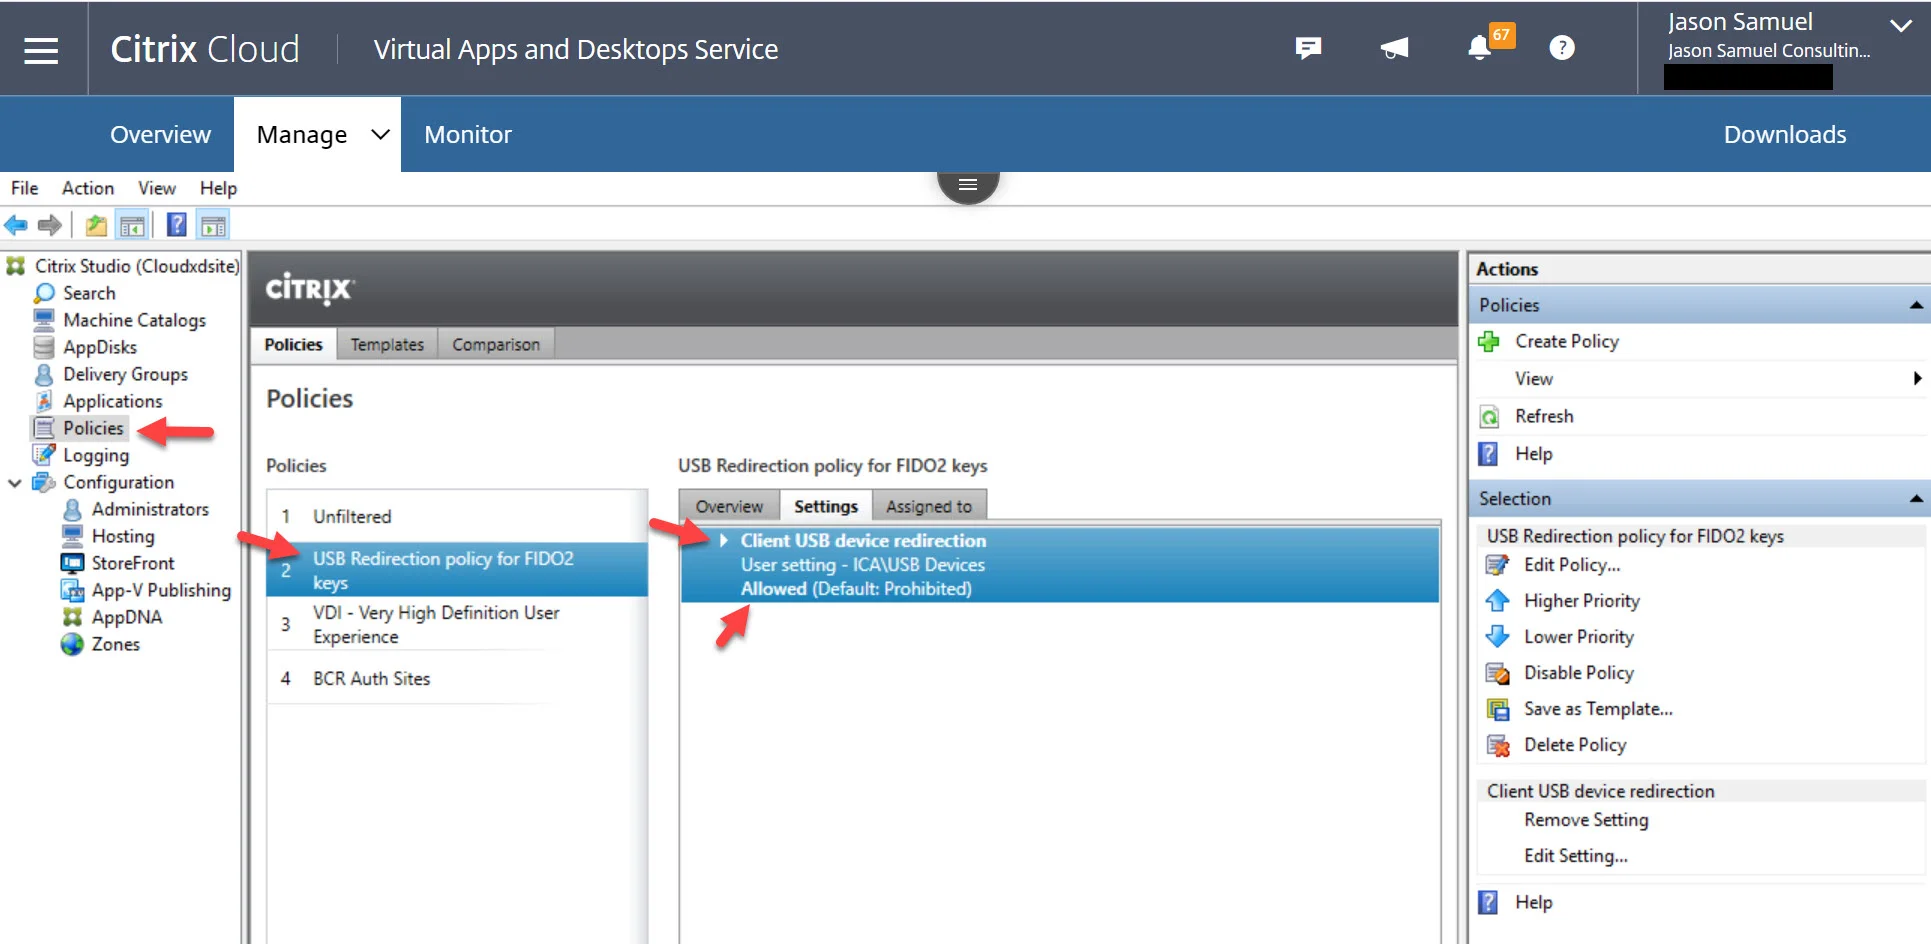Screen dimensions: 1931x944
Task: Select the Hosting tree item
Action: click(x=123, y=536)
